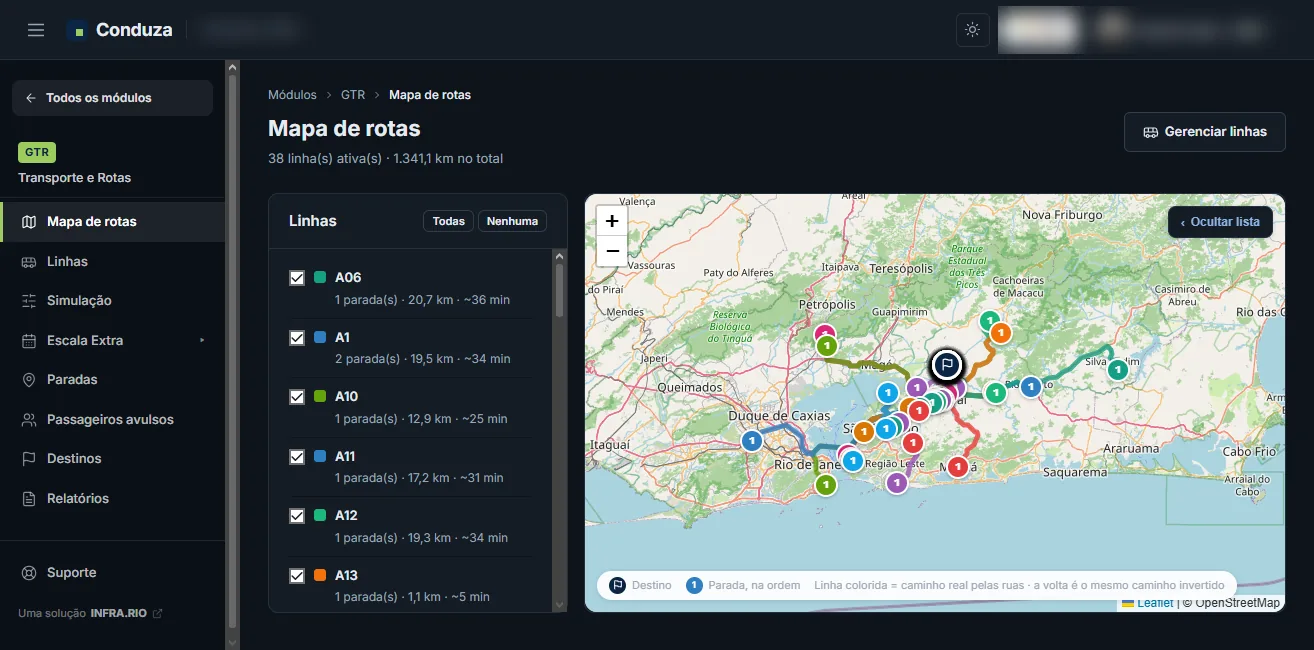Open Relatórios menu item

tap(113, 498)
